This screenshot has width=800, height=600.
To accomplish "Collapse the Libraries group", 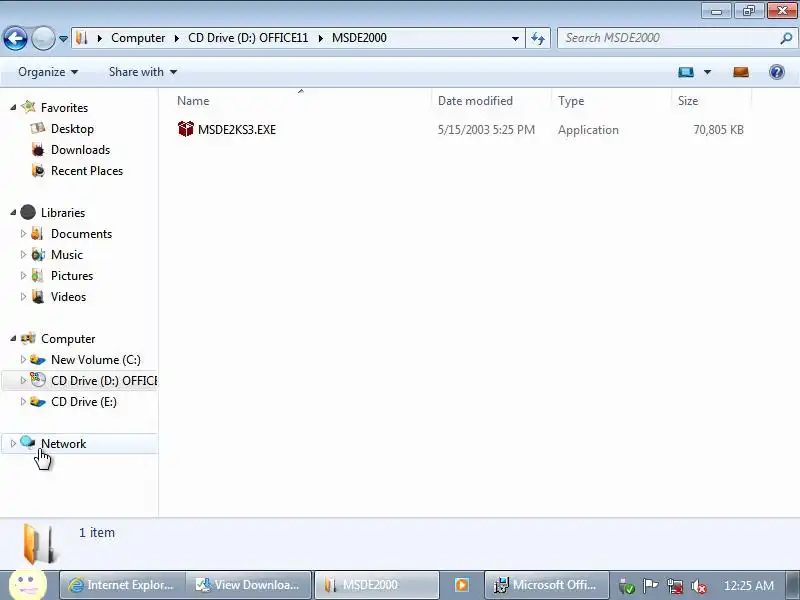I will coord(13,212).
